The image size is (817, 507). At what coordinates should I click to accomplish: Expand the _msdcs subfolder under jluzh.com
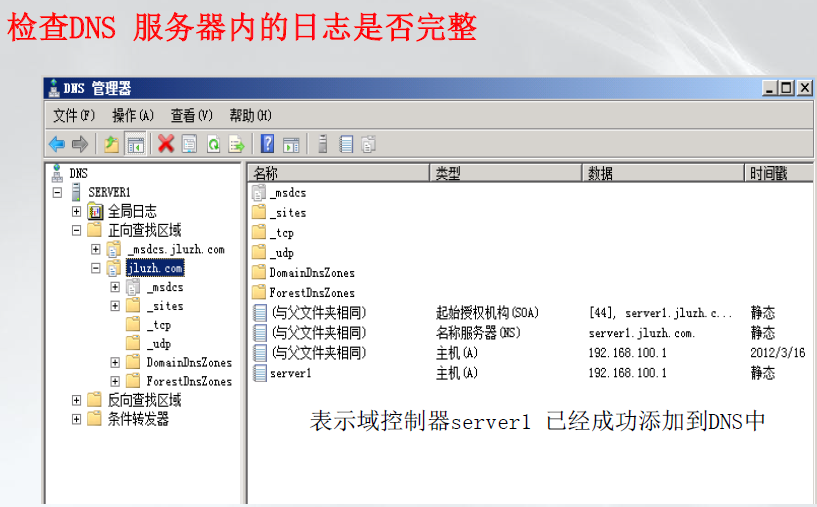115,287
